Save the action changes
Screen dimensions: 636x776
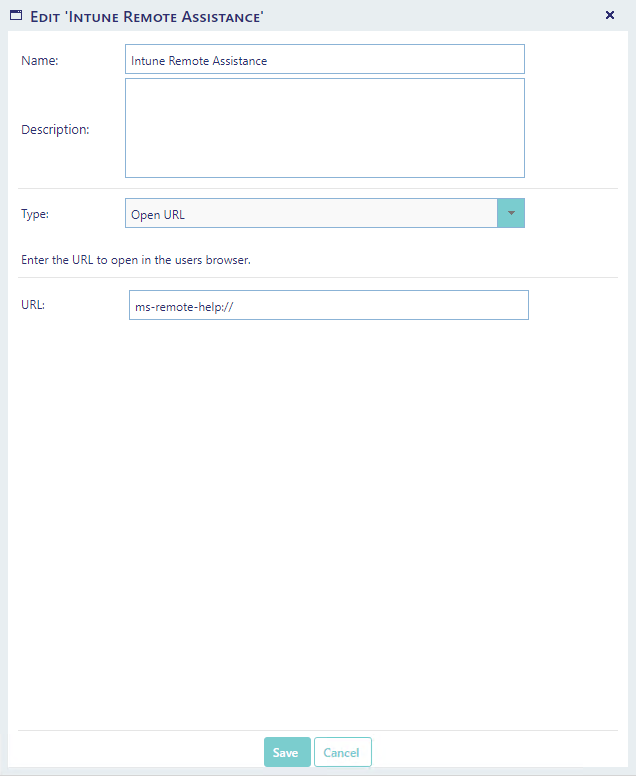click(x=287, y=752)
